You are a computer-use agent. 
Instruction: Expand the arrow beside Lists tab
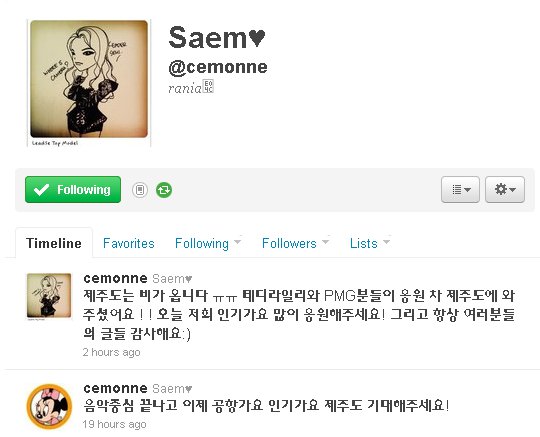point(387,242)
